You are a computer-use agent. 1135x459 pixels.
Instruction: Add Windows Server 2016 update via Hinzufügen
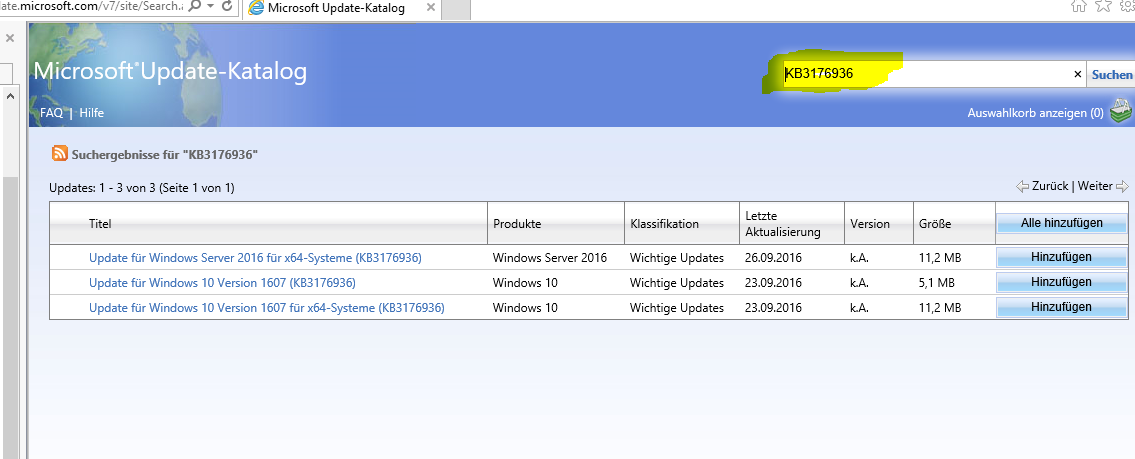point(1062,257)
